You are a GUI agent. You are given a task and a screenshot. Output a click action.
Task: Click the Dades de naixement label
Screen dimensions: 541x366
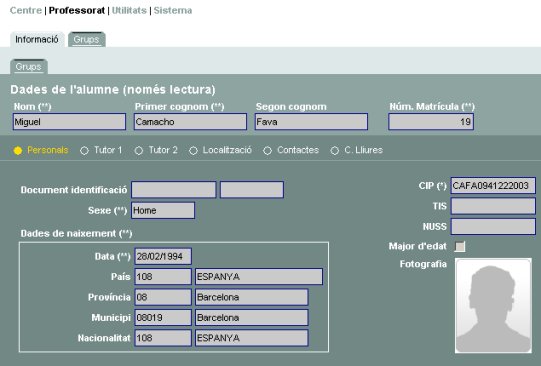point(76,234)
